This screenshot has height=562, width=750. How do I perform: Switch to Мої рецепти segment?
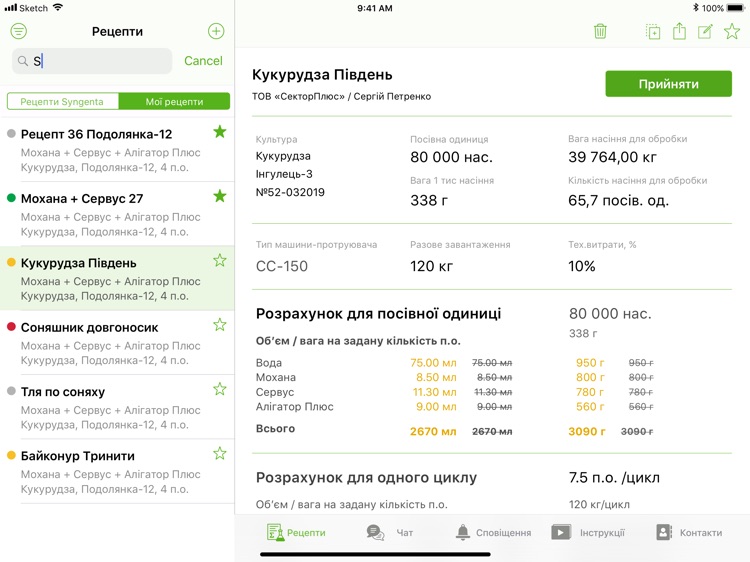coord(174,101)
